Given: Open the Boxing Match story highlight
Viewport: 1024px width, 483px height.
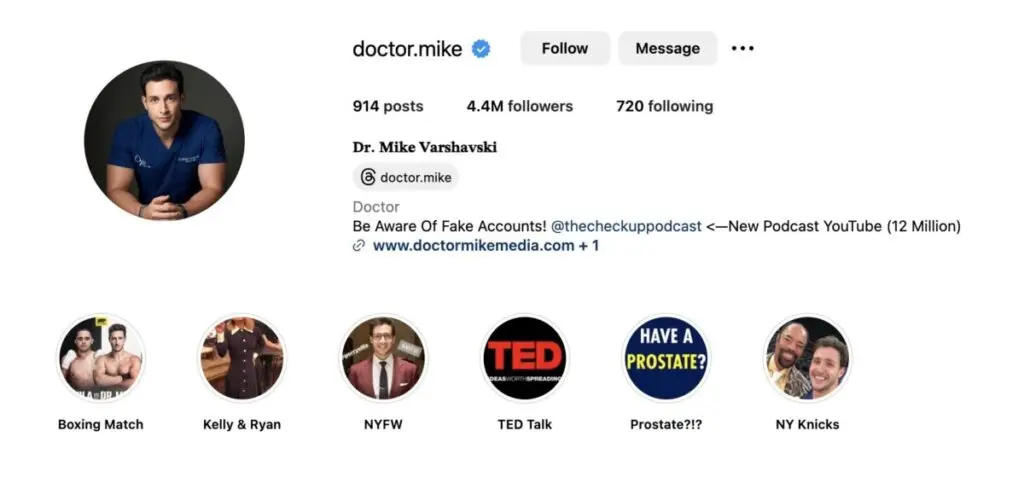Looking at the screenshot, I should 101,358.
